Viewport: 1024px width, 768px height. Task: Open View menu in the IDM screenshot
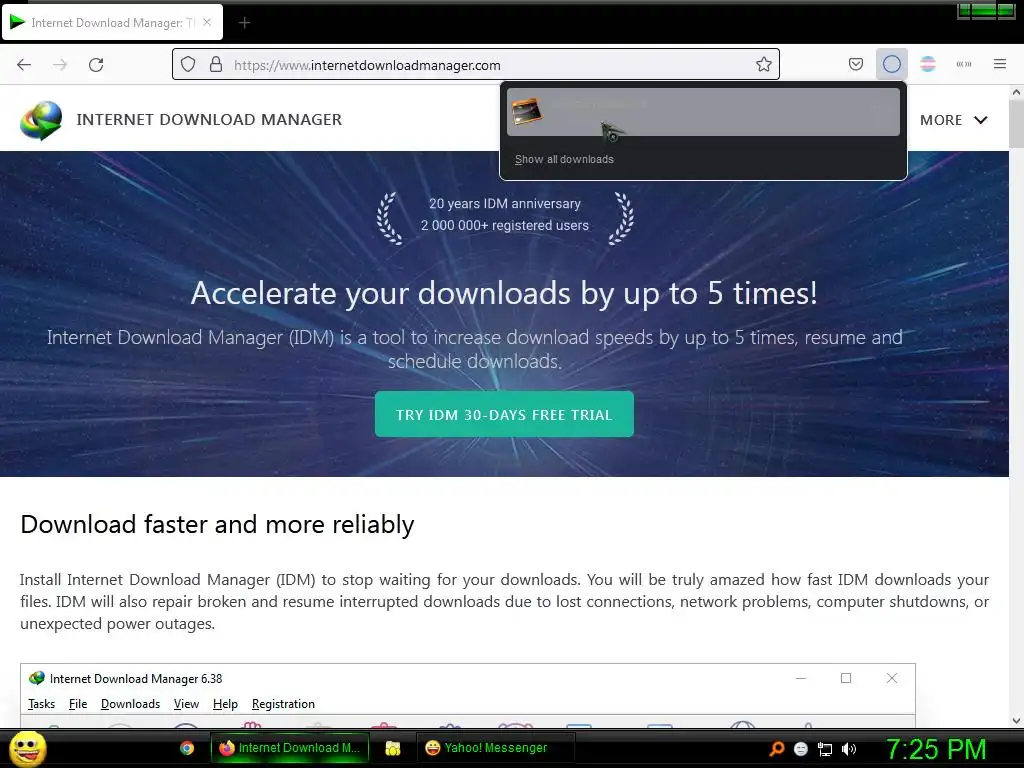[186, 703]
